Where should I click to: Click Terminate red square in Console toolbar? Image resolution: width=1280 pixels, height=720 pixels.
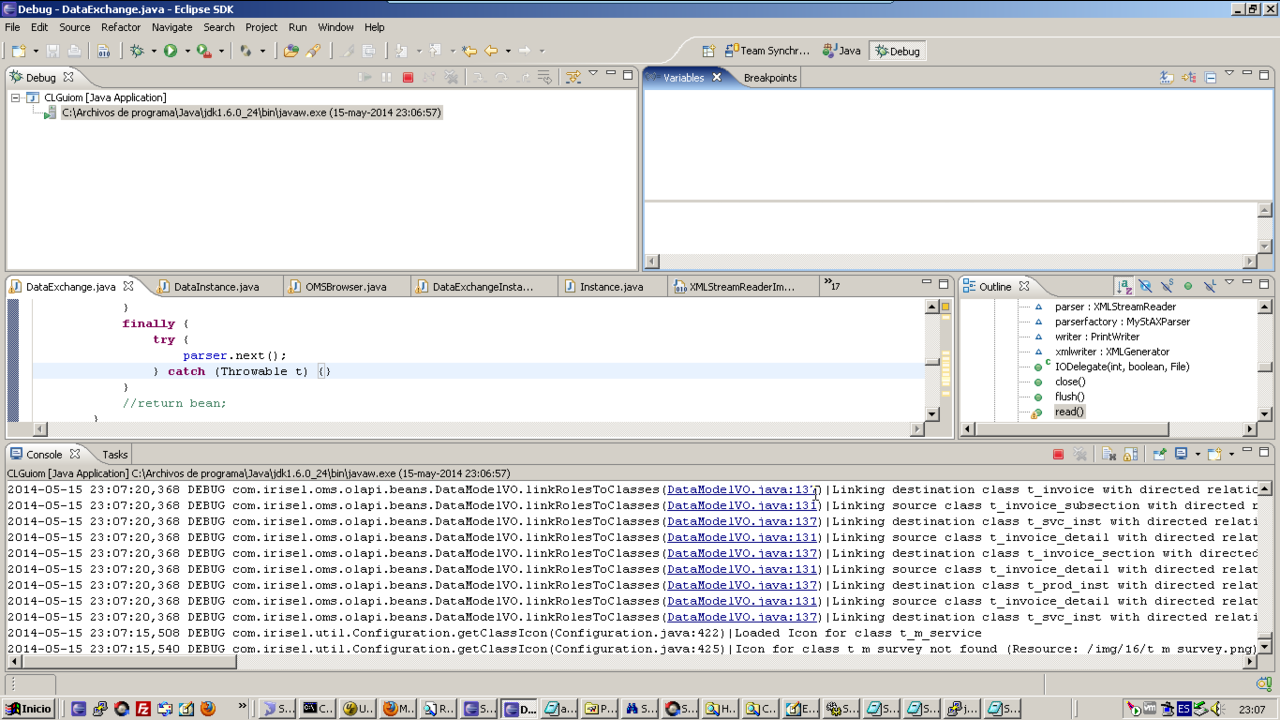click(x=1058, y=454)
